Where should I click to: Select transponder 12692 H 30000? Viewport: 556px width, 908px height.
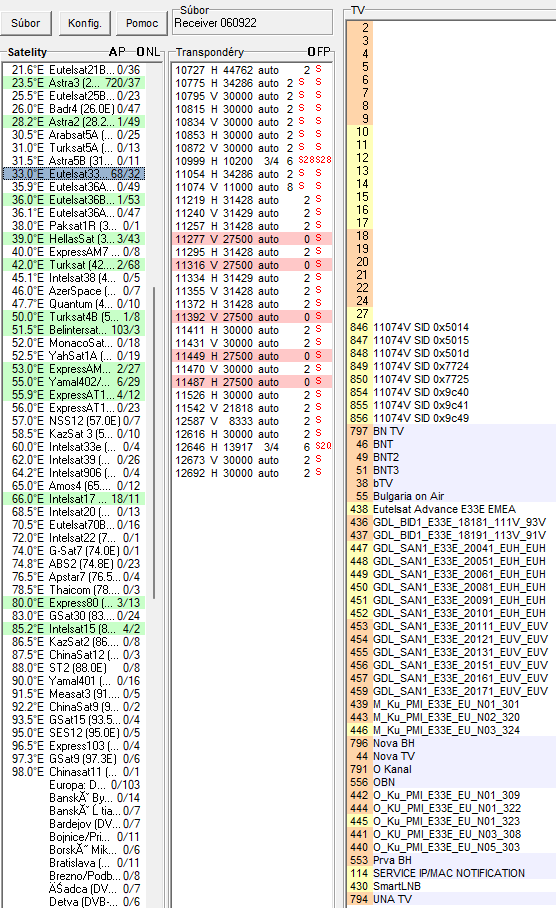click(x=253, y=473)
